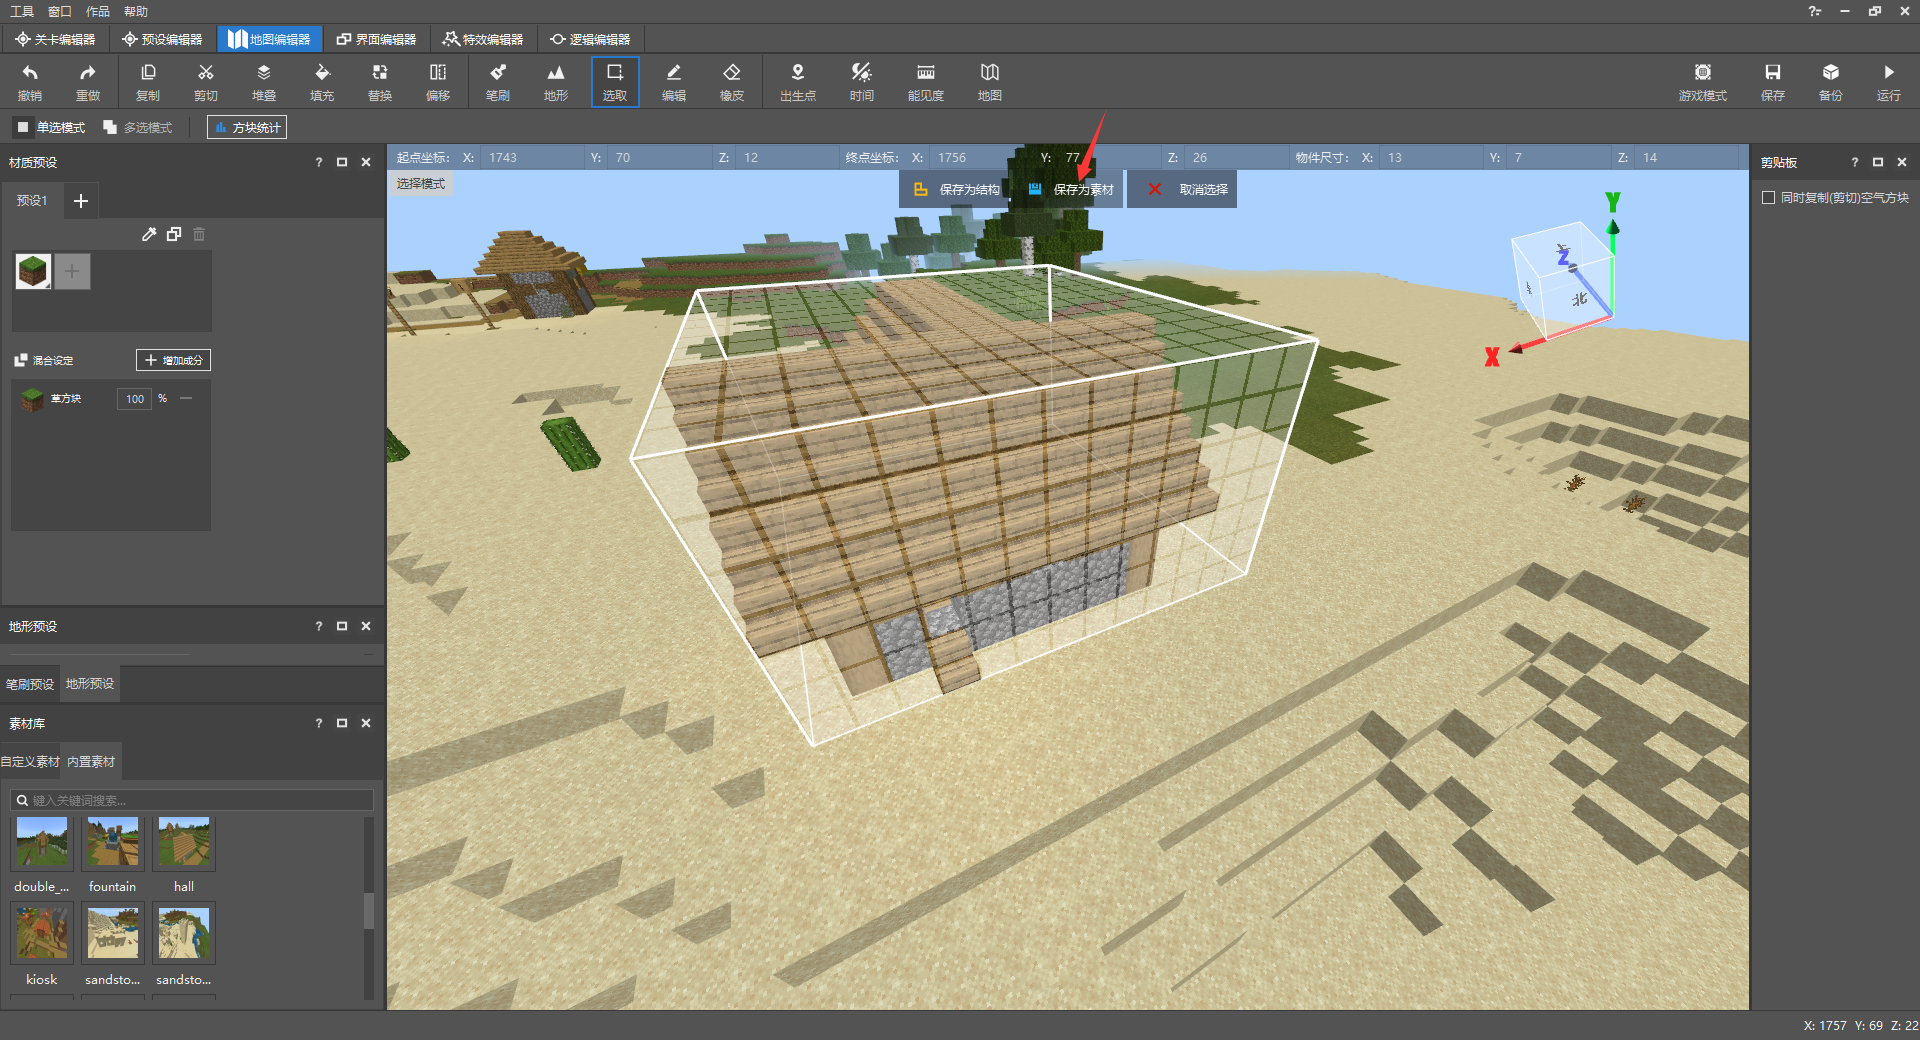Click the Spawn point (出生点) tool
The width and height of the screenshot is (1920, 1040).
click(798, 82)
